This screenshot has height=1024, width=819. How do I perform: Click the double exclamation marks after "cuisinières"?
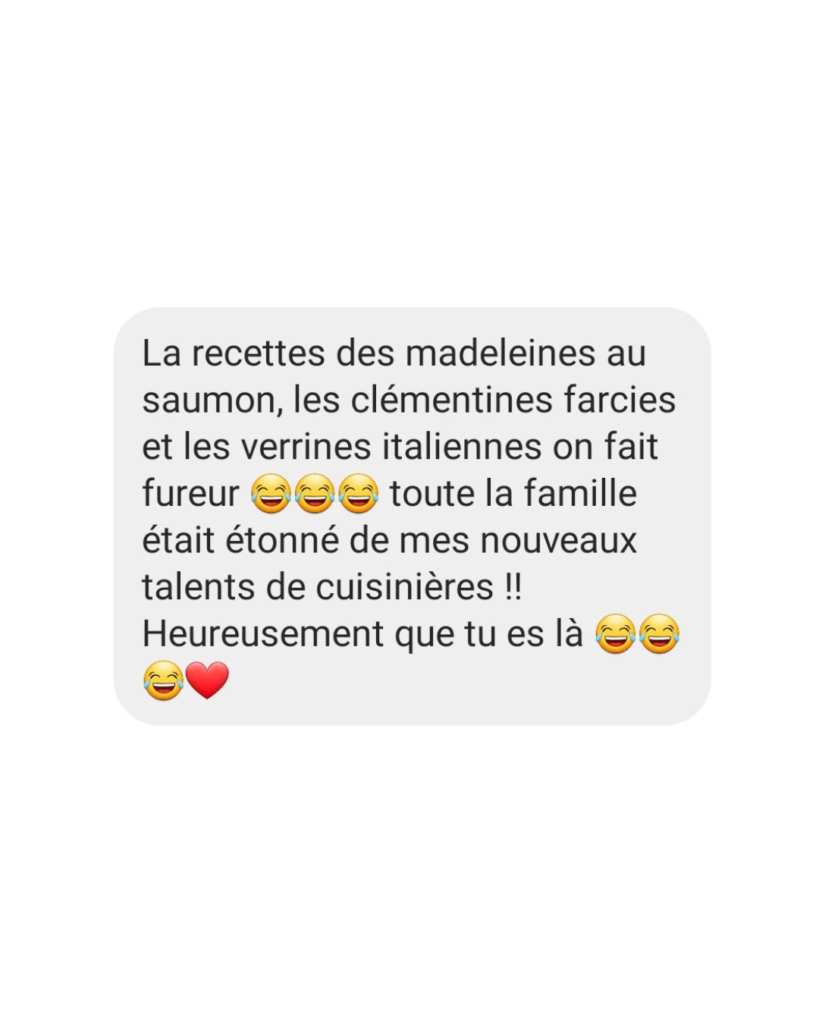point(514,586)
